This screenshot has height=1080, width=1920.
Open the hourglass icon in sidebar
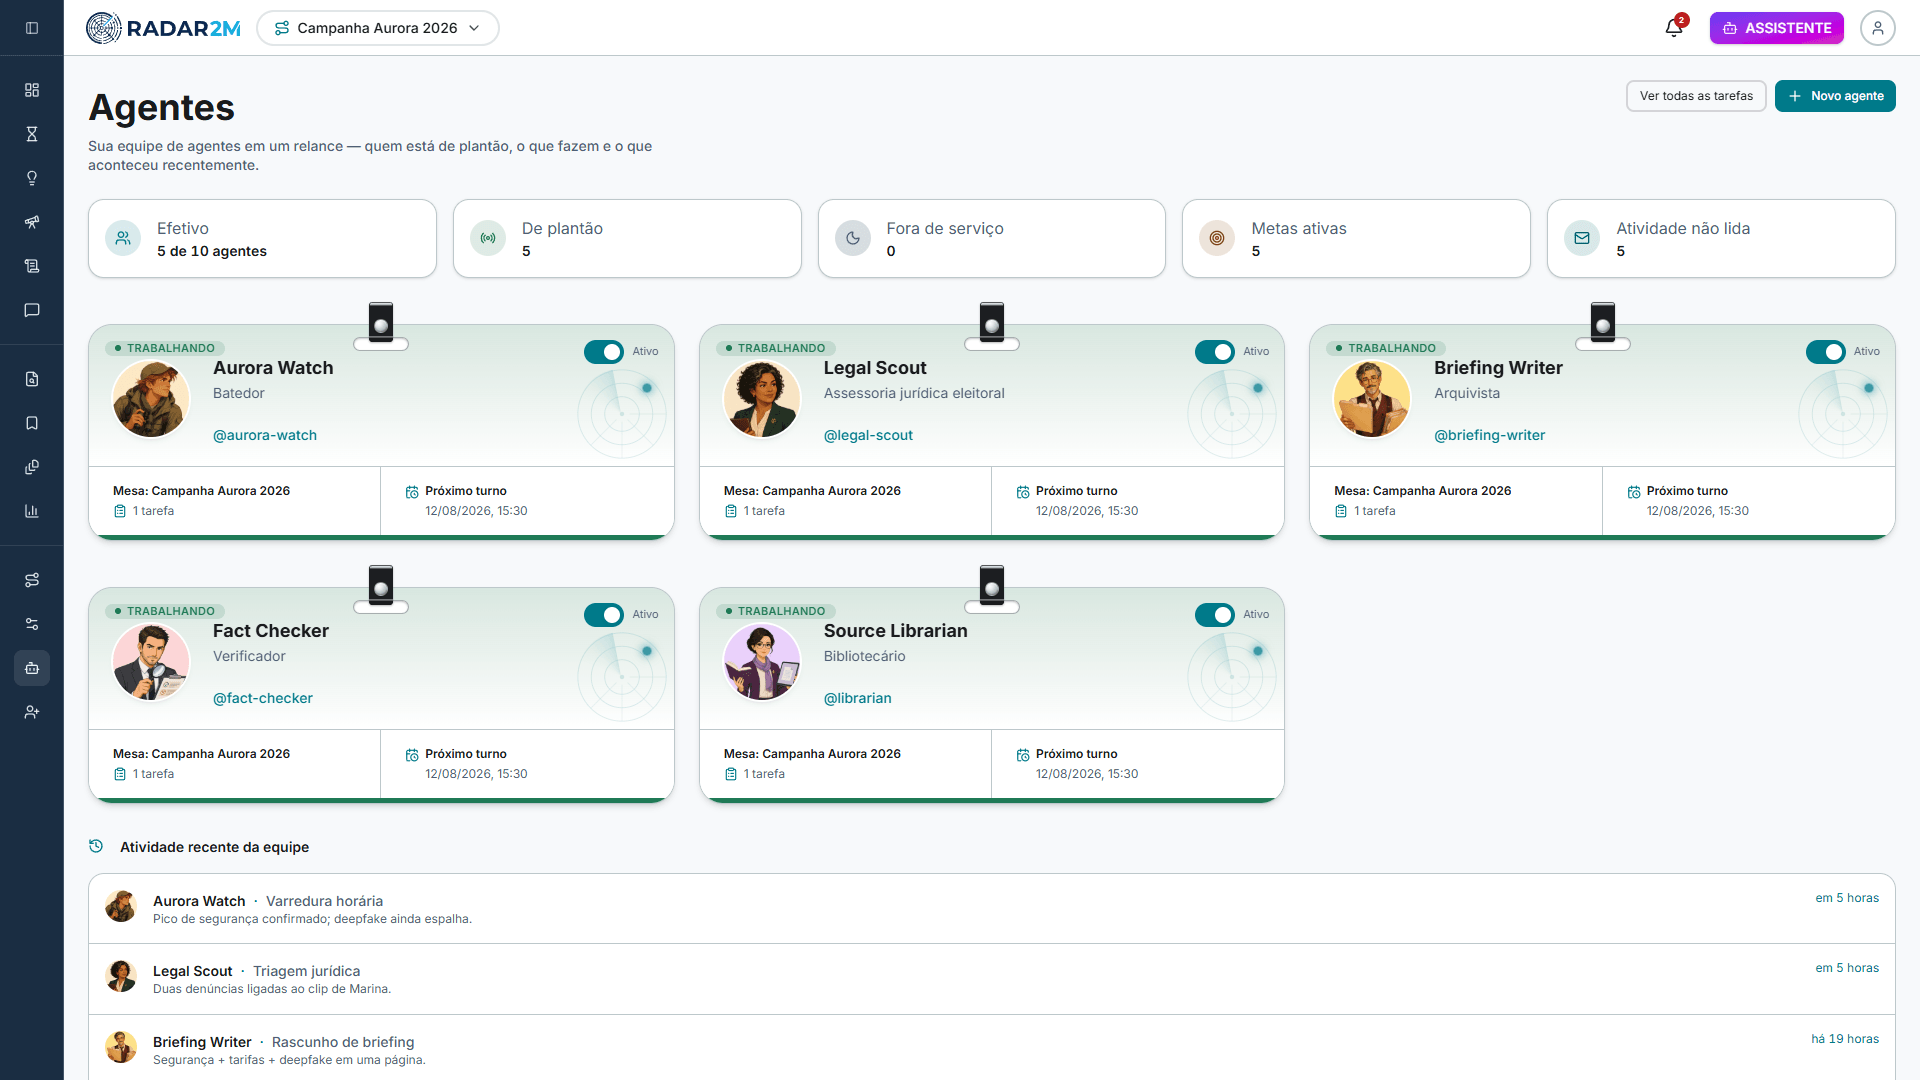coord(32,134)
